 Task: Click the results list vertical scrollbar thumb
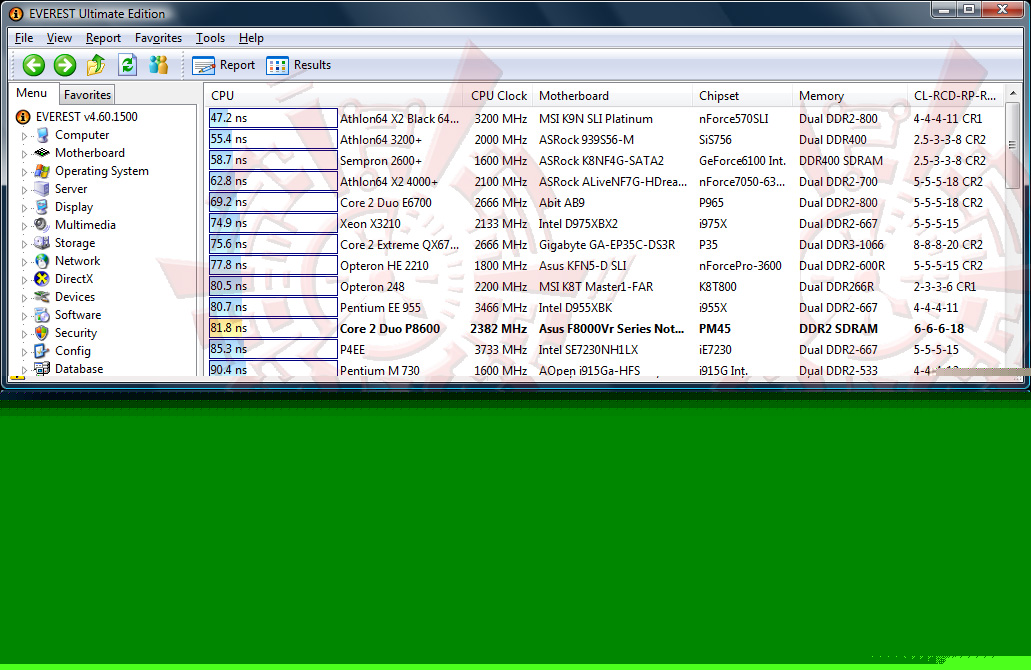pyautogui.click(x=1013, y=145)
